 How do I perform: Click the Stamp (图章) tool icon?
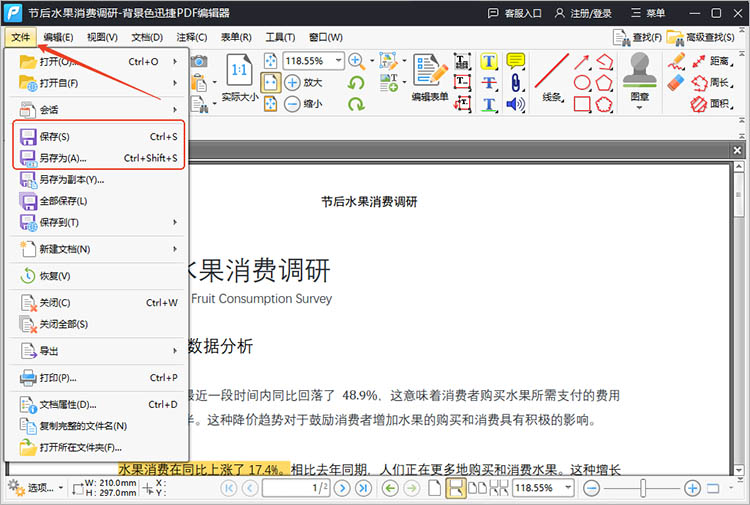click(x=640, y=70)
